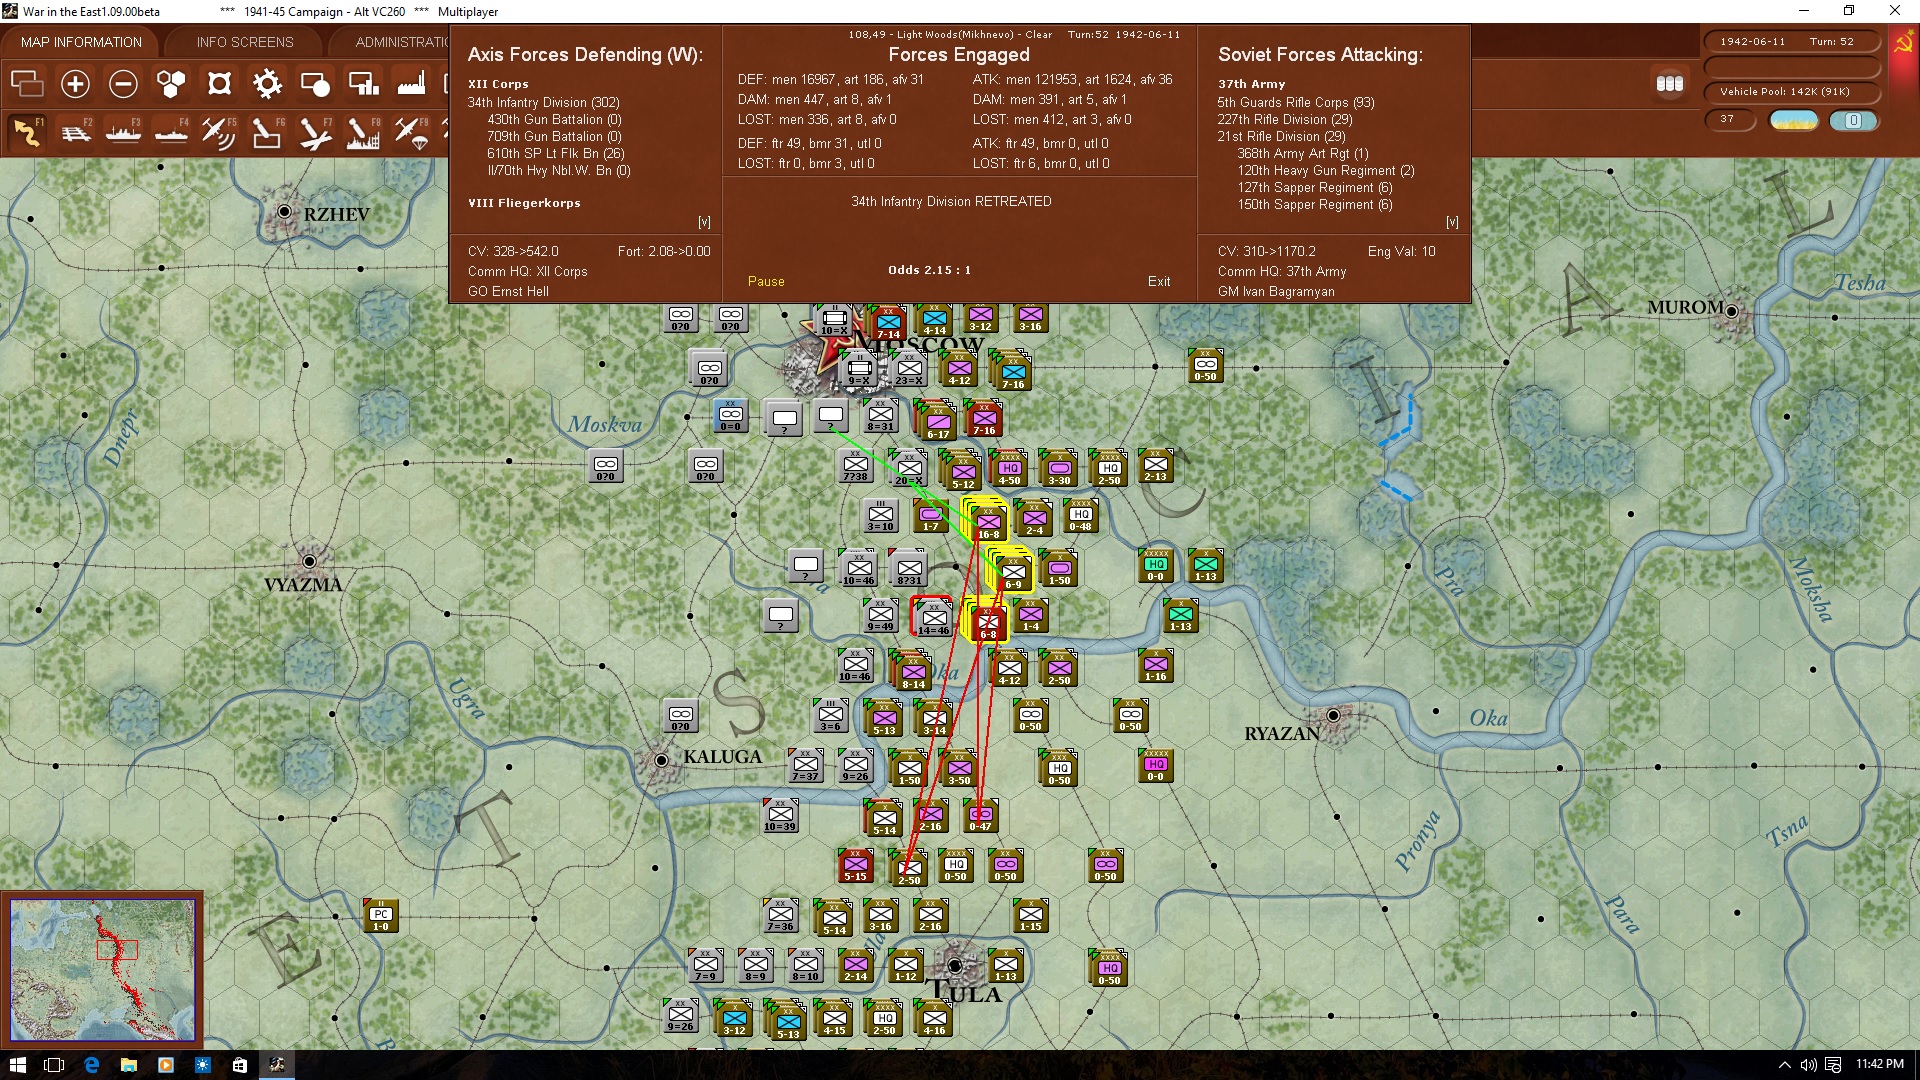Select the F2 rail mode icon
Image resolution: width=1920 pixels, height=1080 pixels.
tap(75, 132)
